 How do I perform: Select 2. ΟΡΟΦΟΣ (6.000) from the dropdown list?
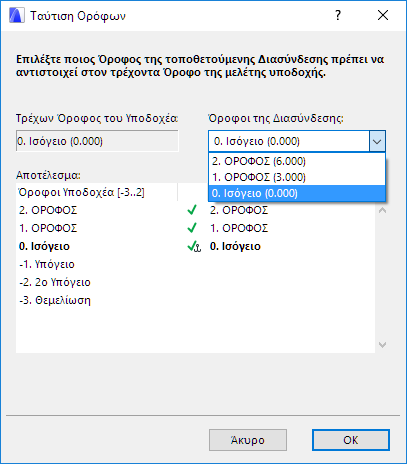tap(297, 161)
